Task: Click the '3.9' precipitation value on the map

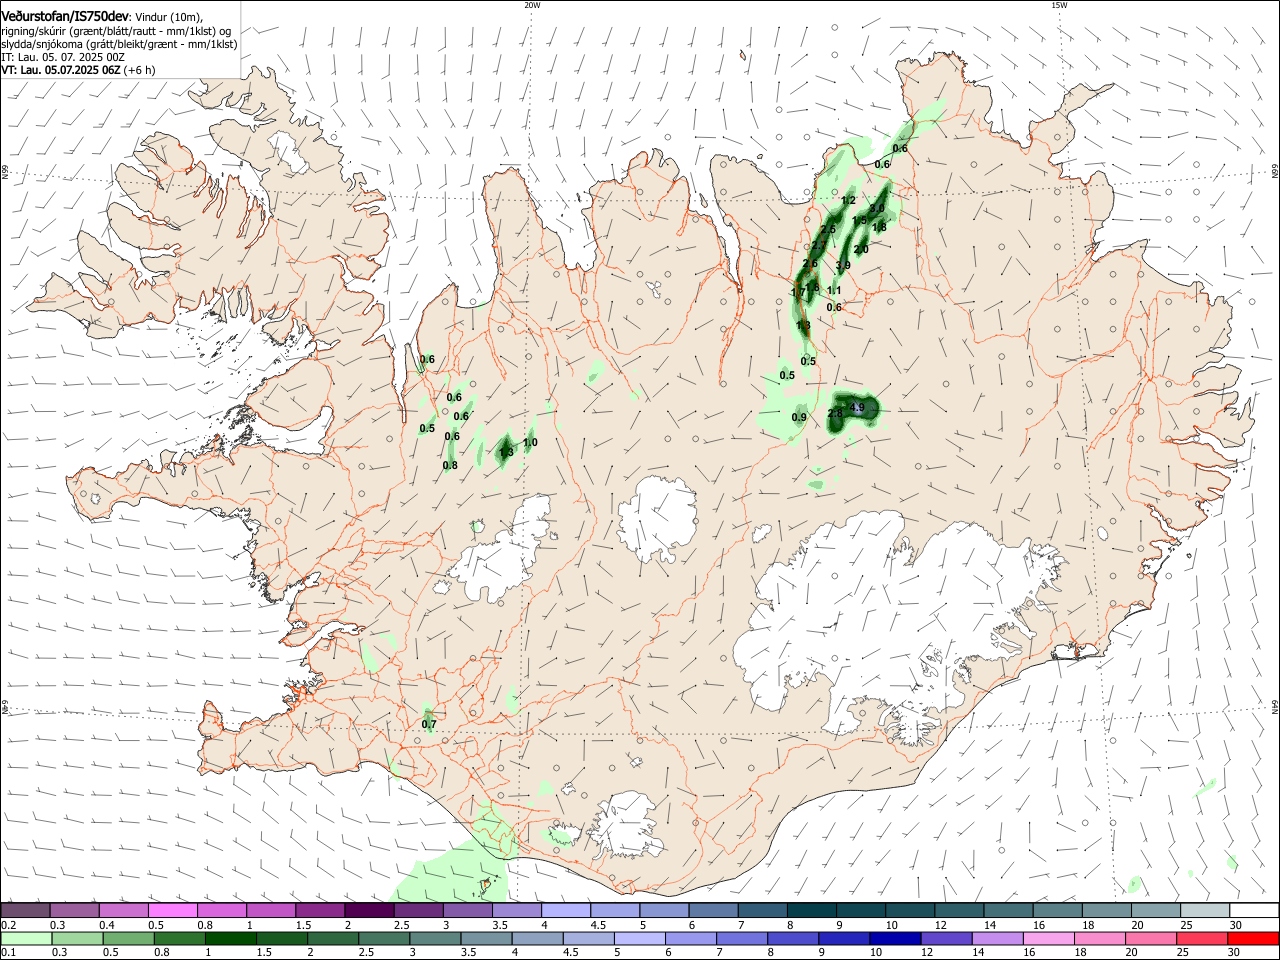Action: click(x=843, y=266)
